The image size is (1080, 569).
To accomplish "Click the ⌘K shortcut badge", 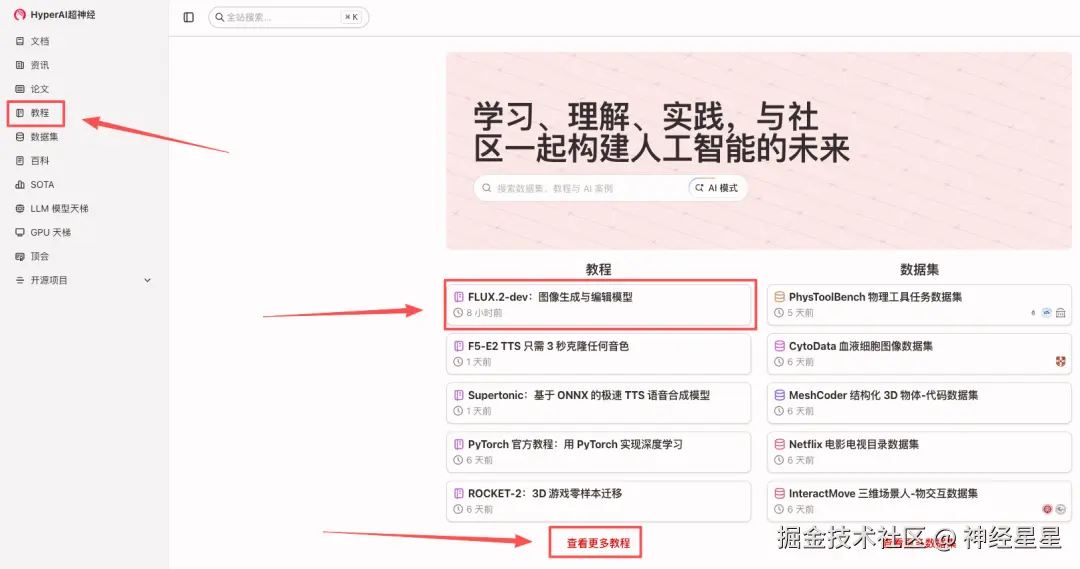I will (351, 17).
